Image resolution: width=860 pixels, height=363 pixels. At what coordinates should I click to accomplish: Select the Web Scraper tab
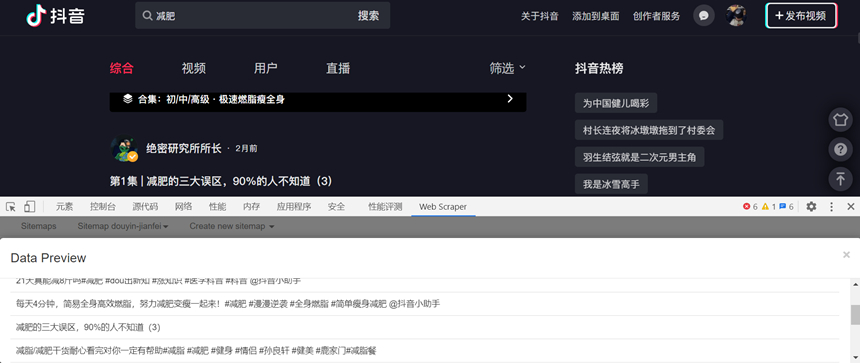443,207
